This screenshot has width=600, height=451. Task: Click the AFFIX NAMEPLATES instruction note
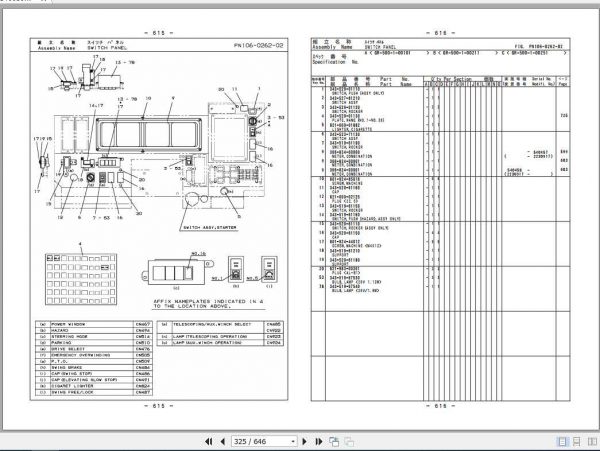coord(209,304)
